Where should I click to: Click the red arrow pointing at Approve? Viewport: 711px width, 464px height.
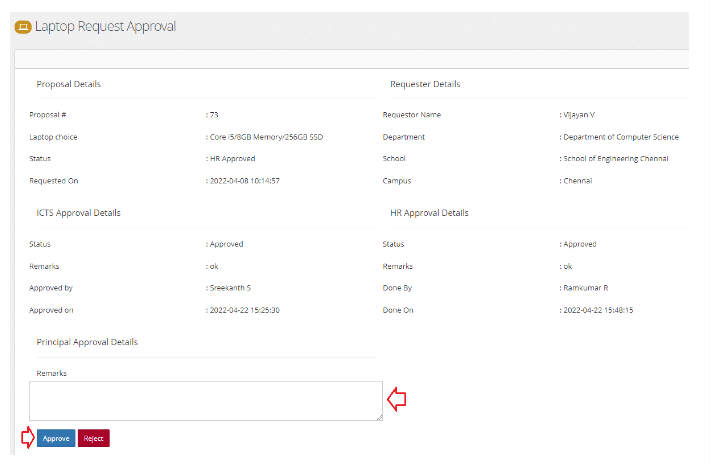(x=27, y=437)
